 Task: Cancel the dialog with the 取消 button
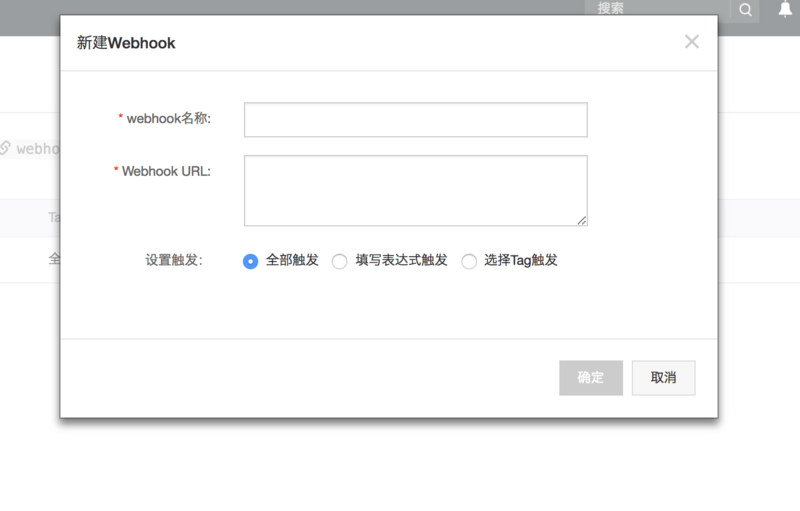click(663, 378)
